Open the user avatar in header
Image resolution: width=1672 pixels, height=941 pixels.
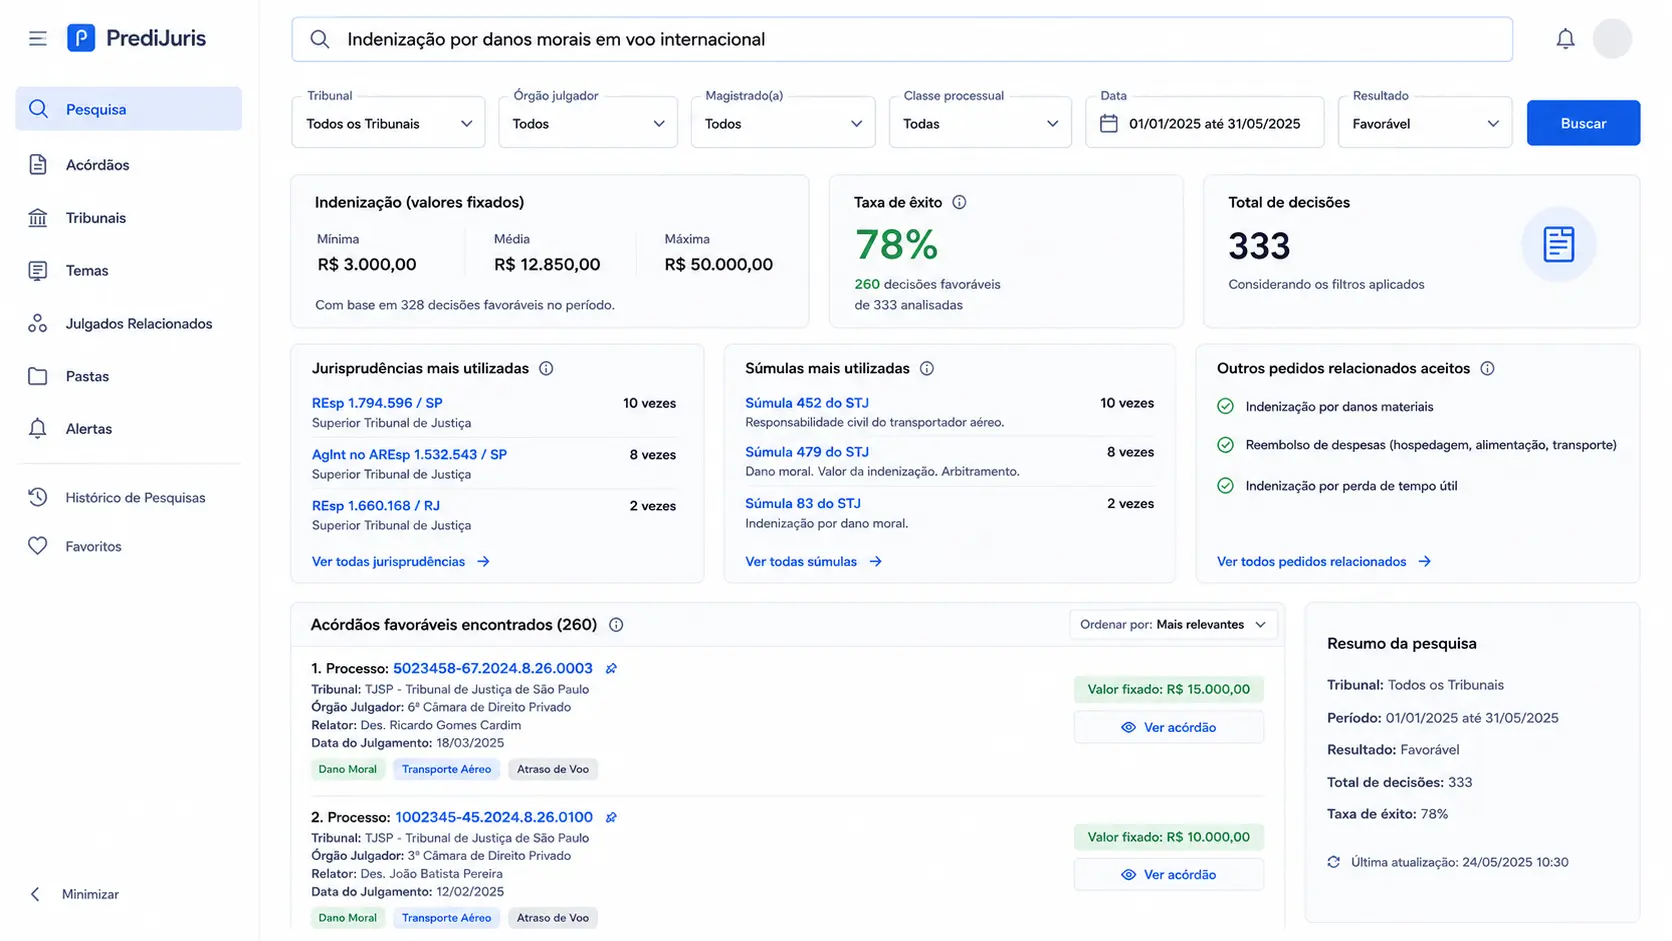click(x=1612, y=39)
